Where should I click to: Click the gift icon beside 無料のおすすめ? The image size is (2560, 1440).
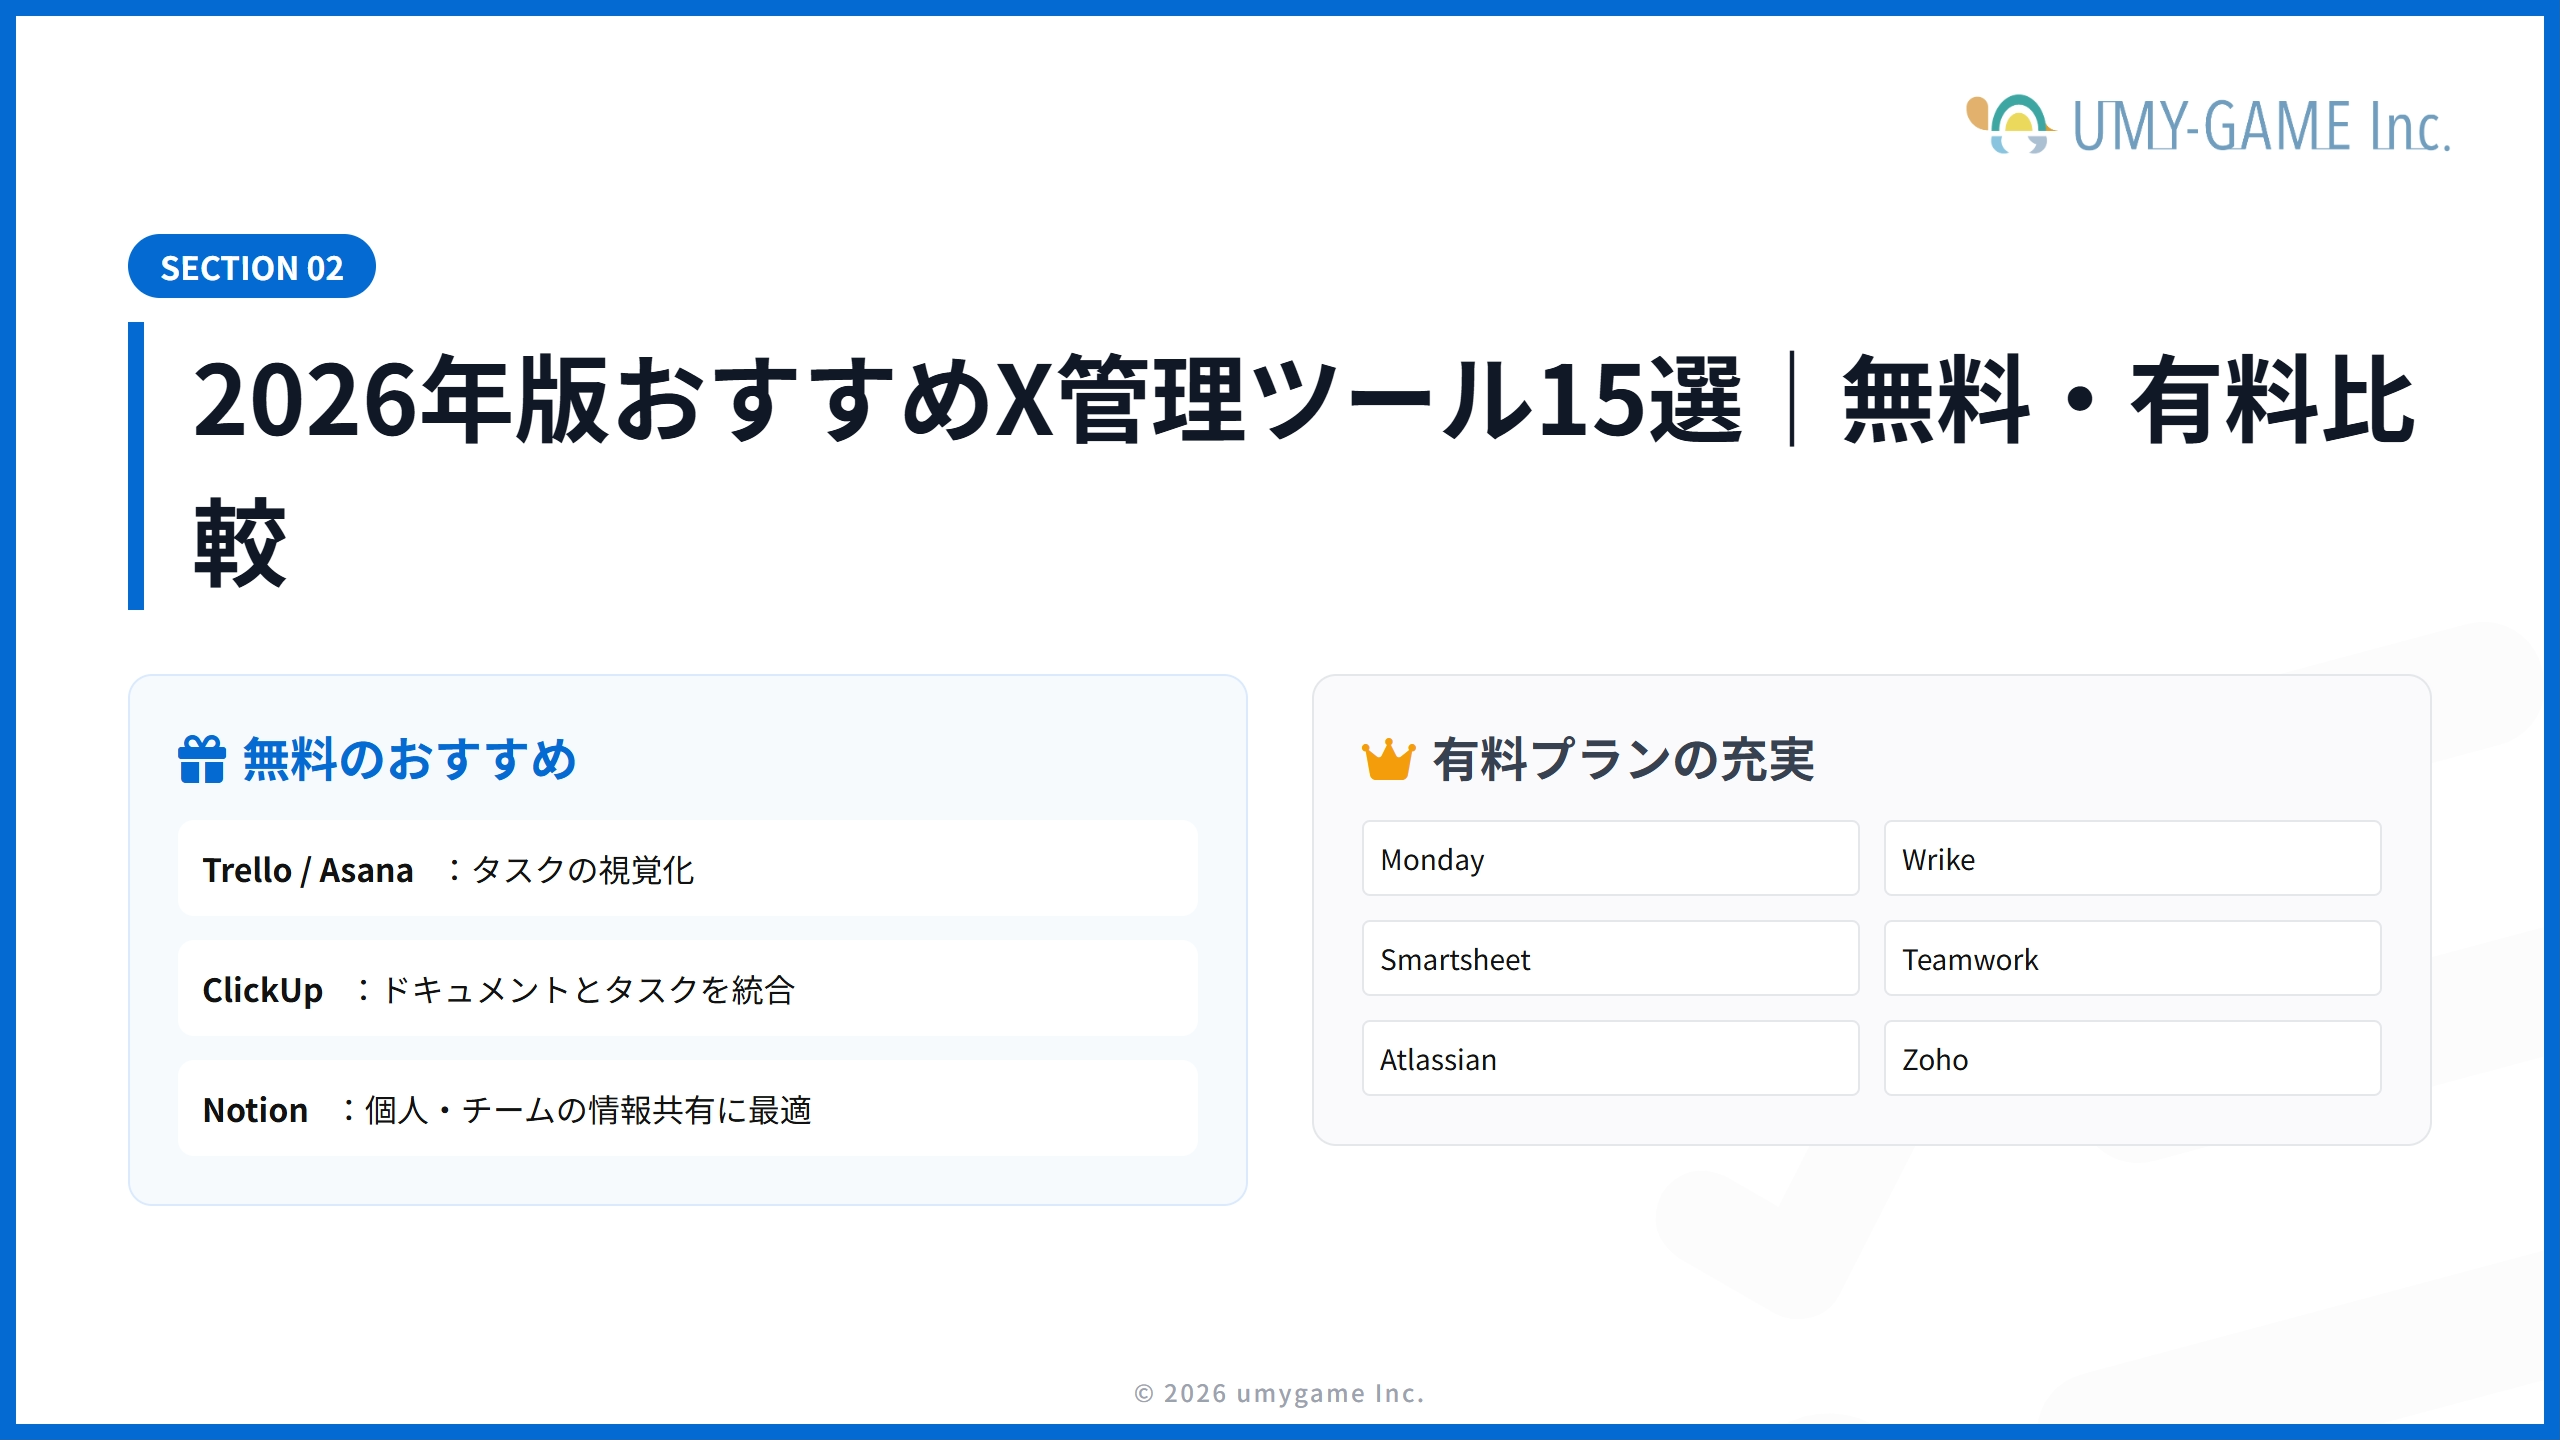pos(200,760)
